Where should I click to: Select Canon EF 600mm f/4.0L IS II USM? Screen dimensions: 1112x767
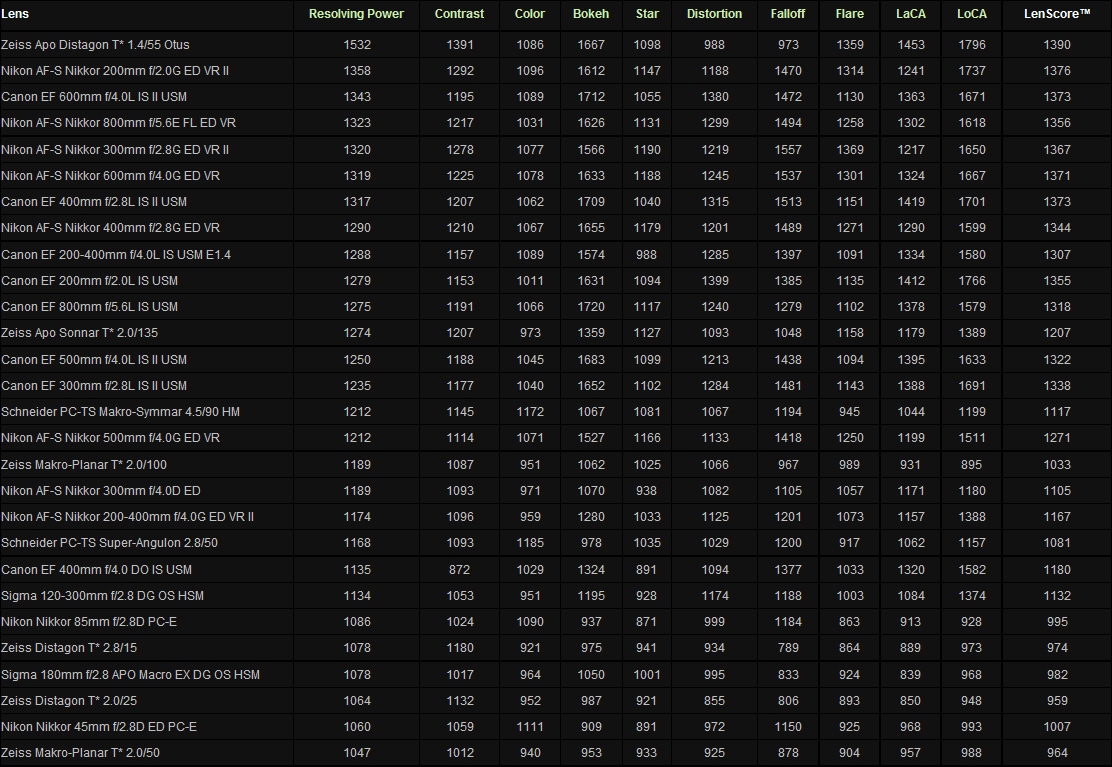pyautogui.click(x=94, y=97)
